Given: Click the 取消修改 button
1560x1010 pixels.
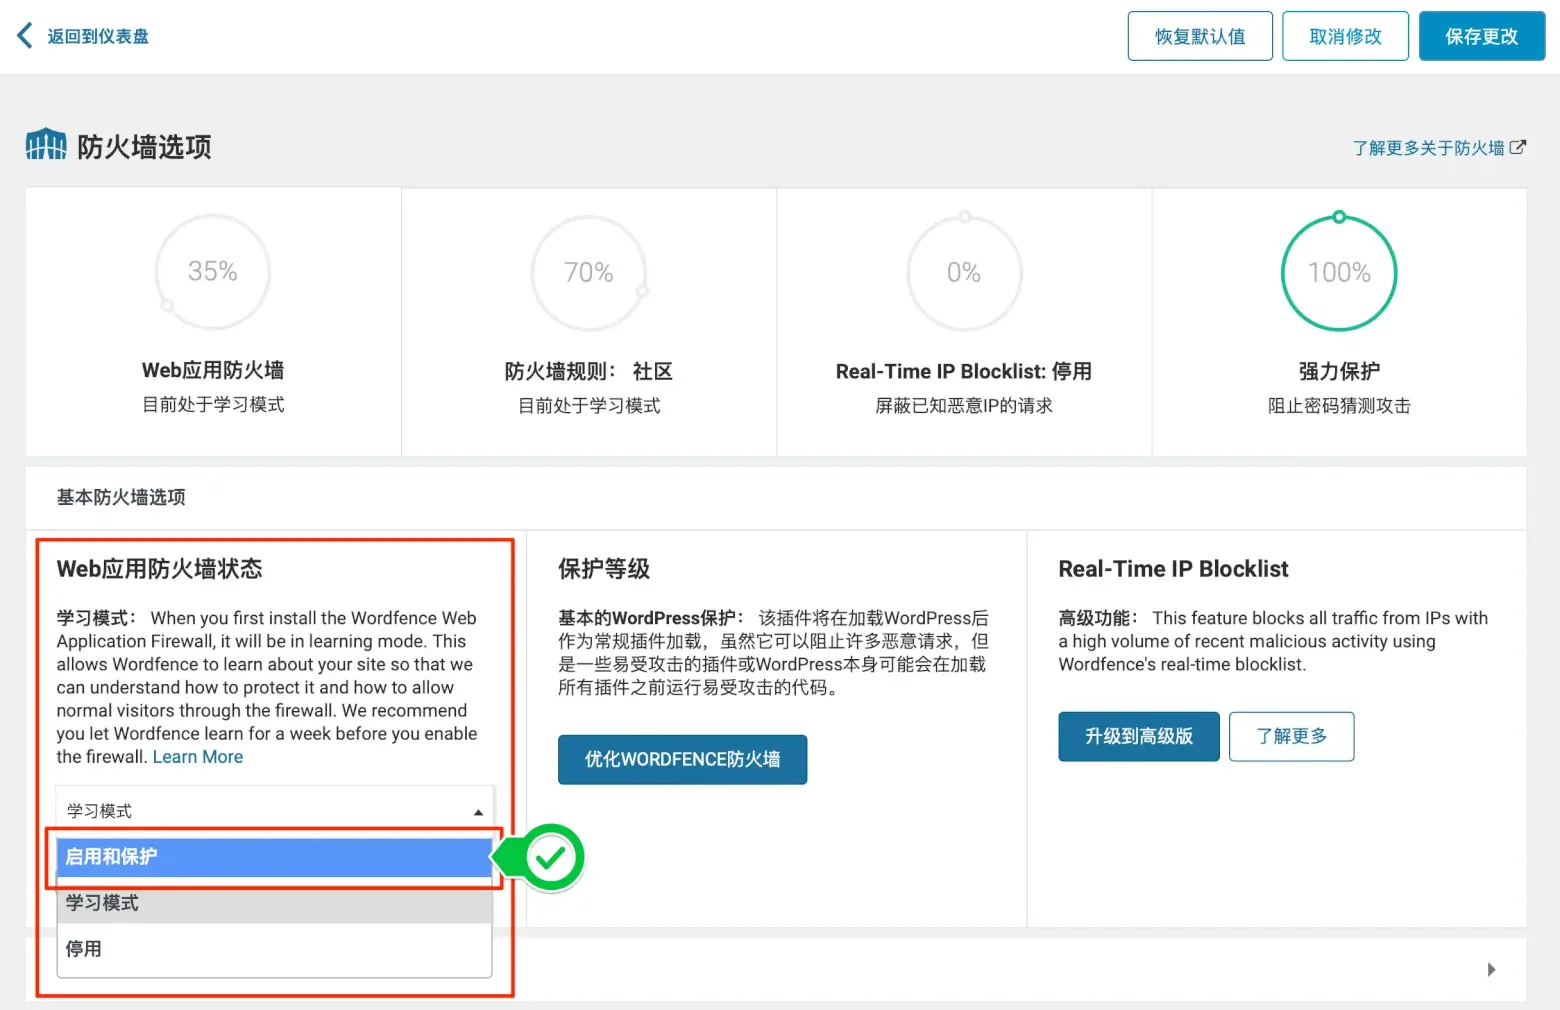Looking at the screenshot, I should click(1345, 36).
